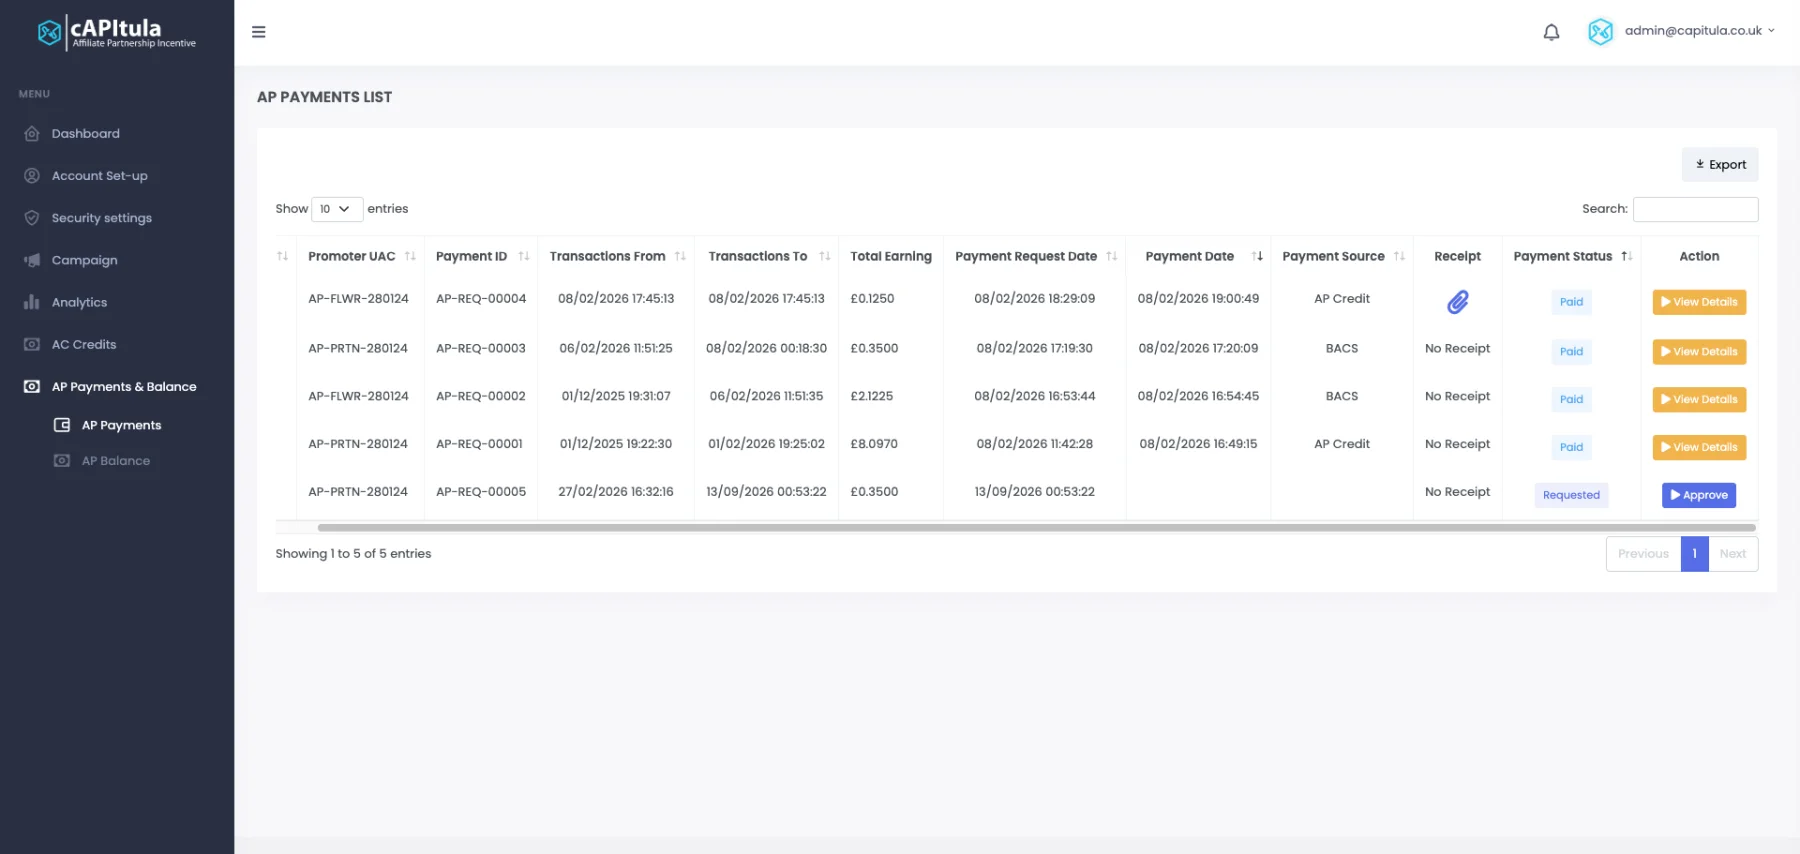Click the Dashboard home icon in sidebar
Viewport: 1800px width, 854px height.
click(x=32, y=134)
